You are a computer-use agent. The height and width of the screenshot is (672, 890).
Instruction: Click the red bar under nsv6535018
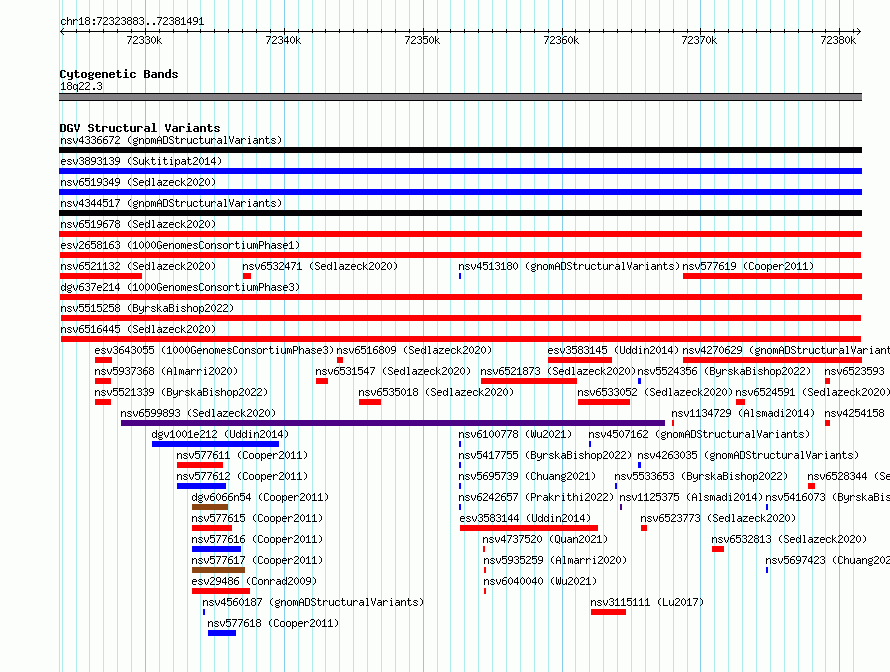click(x=370, y=402)
